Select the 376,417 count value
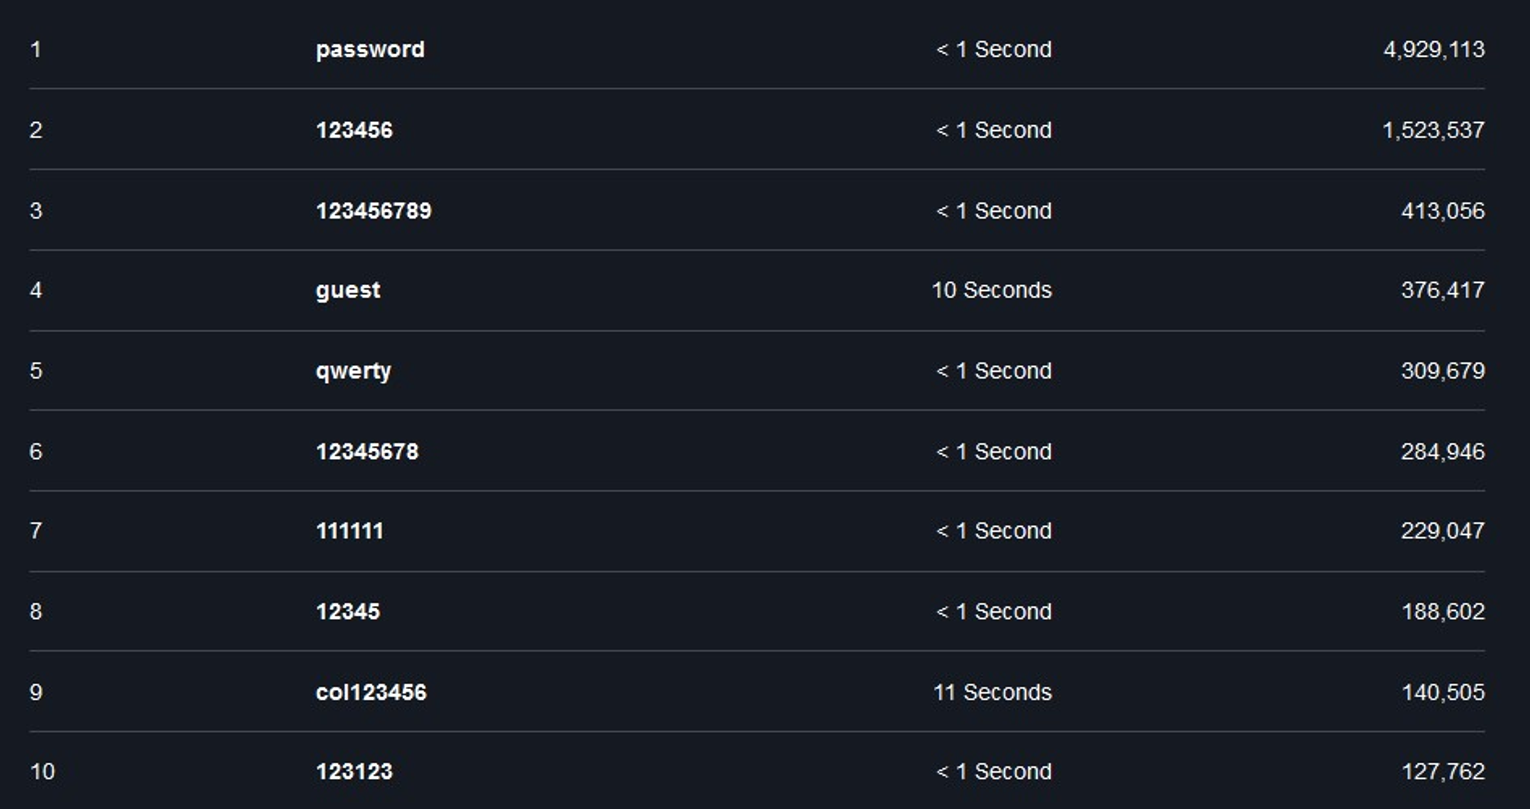This screenshot has height=809, width=1530. pyautogui.click(x=1443, y=290)
